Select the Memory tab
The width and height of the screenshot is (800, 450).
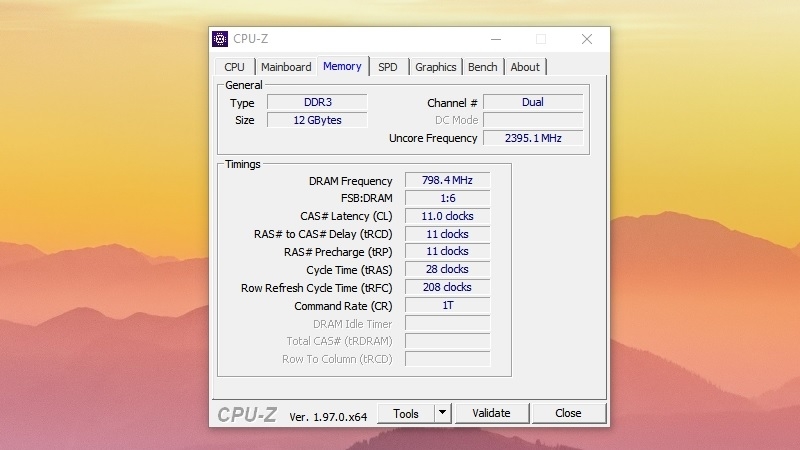[342, 66]
